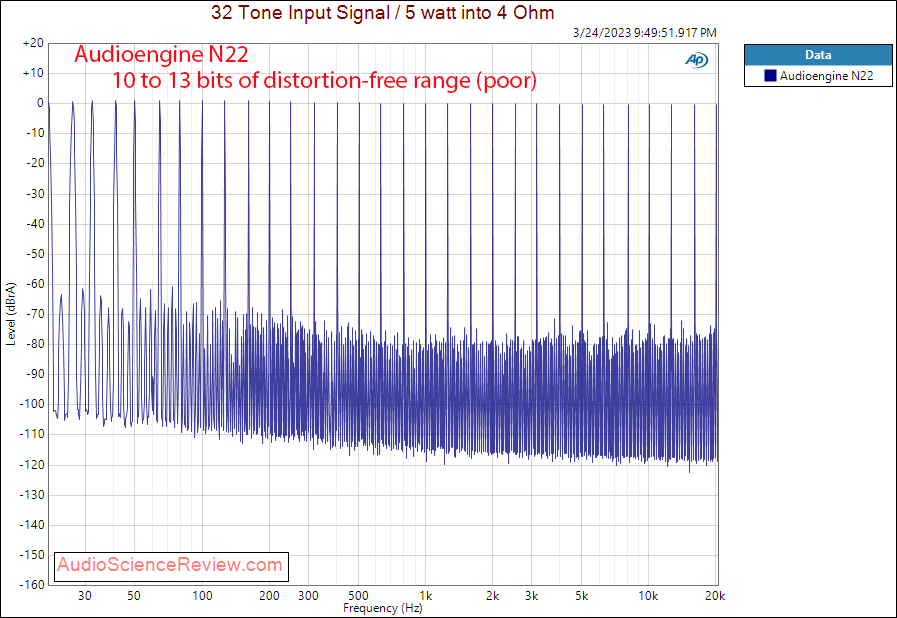This screenshot has height=618, width=897.
Task: Click the 200 Hz frequency axis tick label
Action: click(x=269, y=596)
